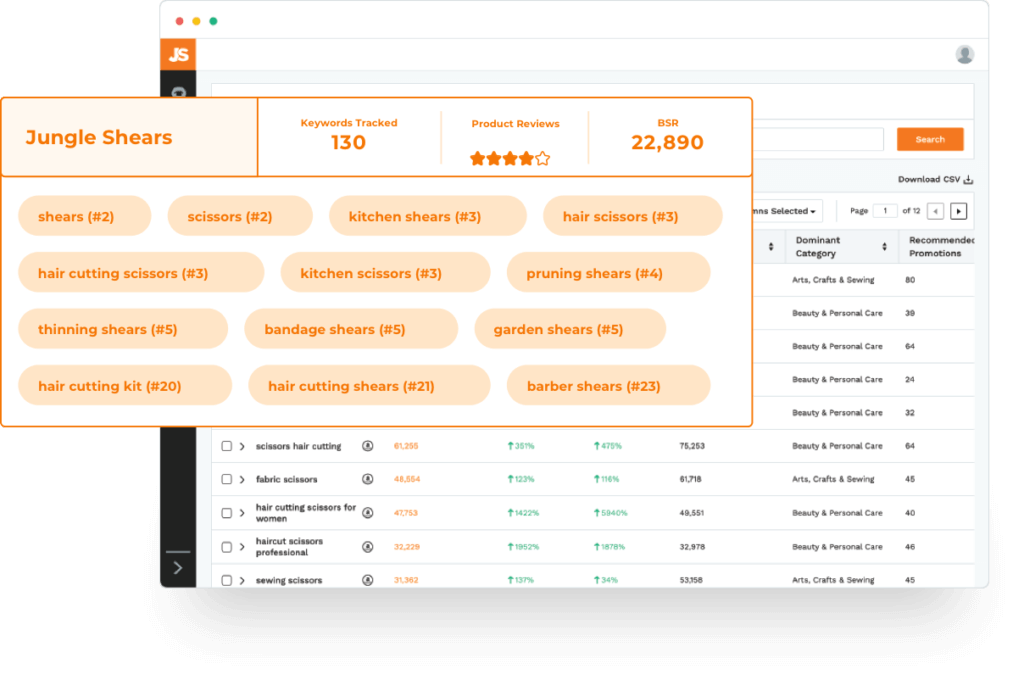Click the Jungle Scout JS logo
The height and width of the screenshot is (680, 1024).
(x=178, y=55)
